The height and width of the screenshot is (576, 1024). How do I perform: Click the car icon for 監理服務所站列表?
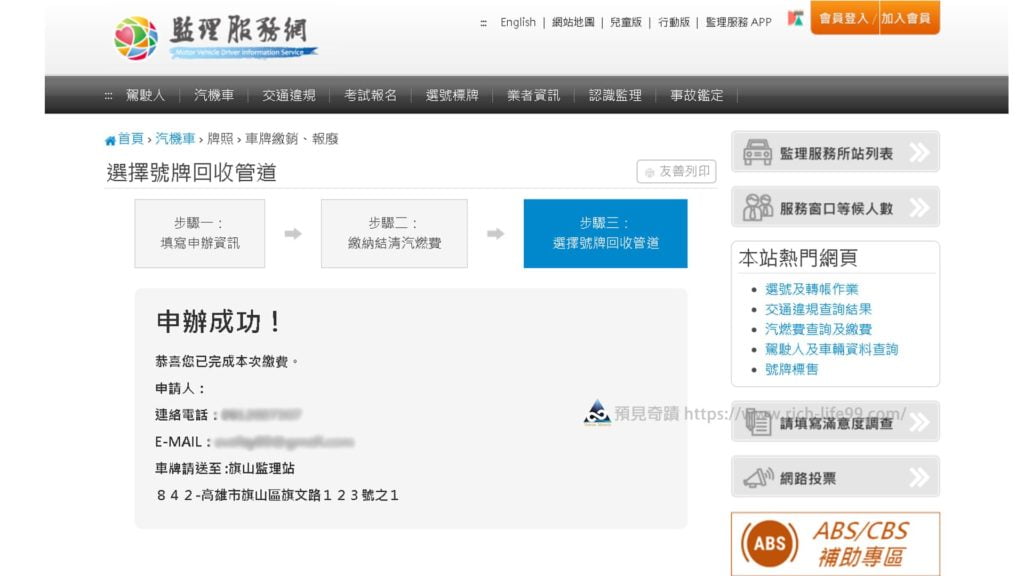click(x=757, y=152)
